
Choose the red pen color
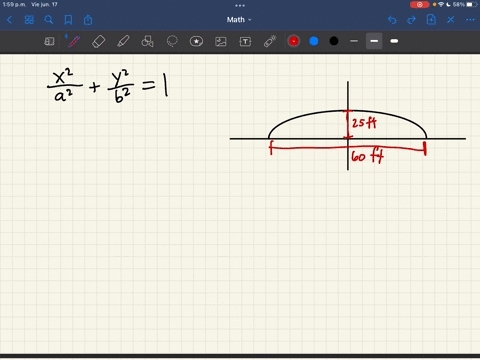tap(293, 41)
